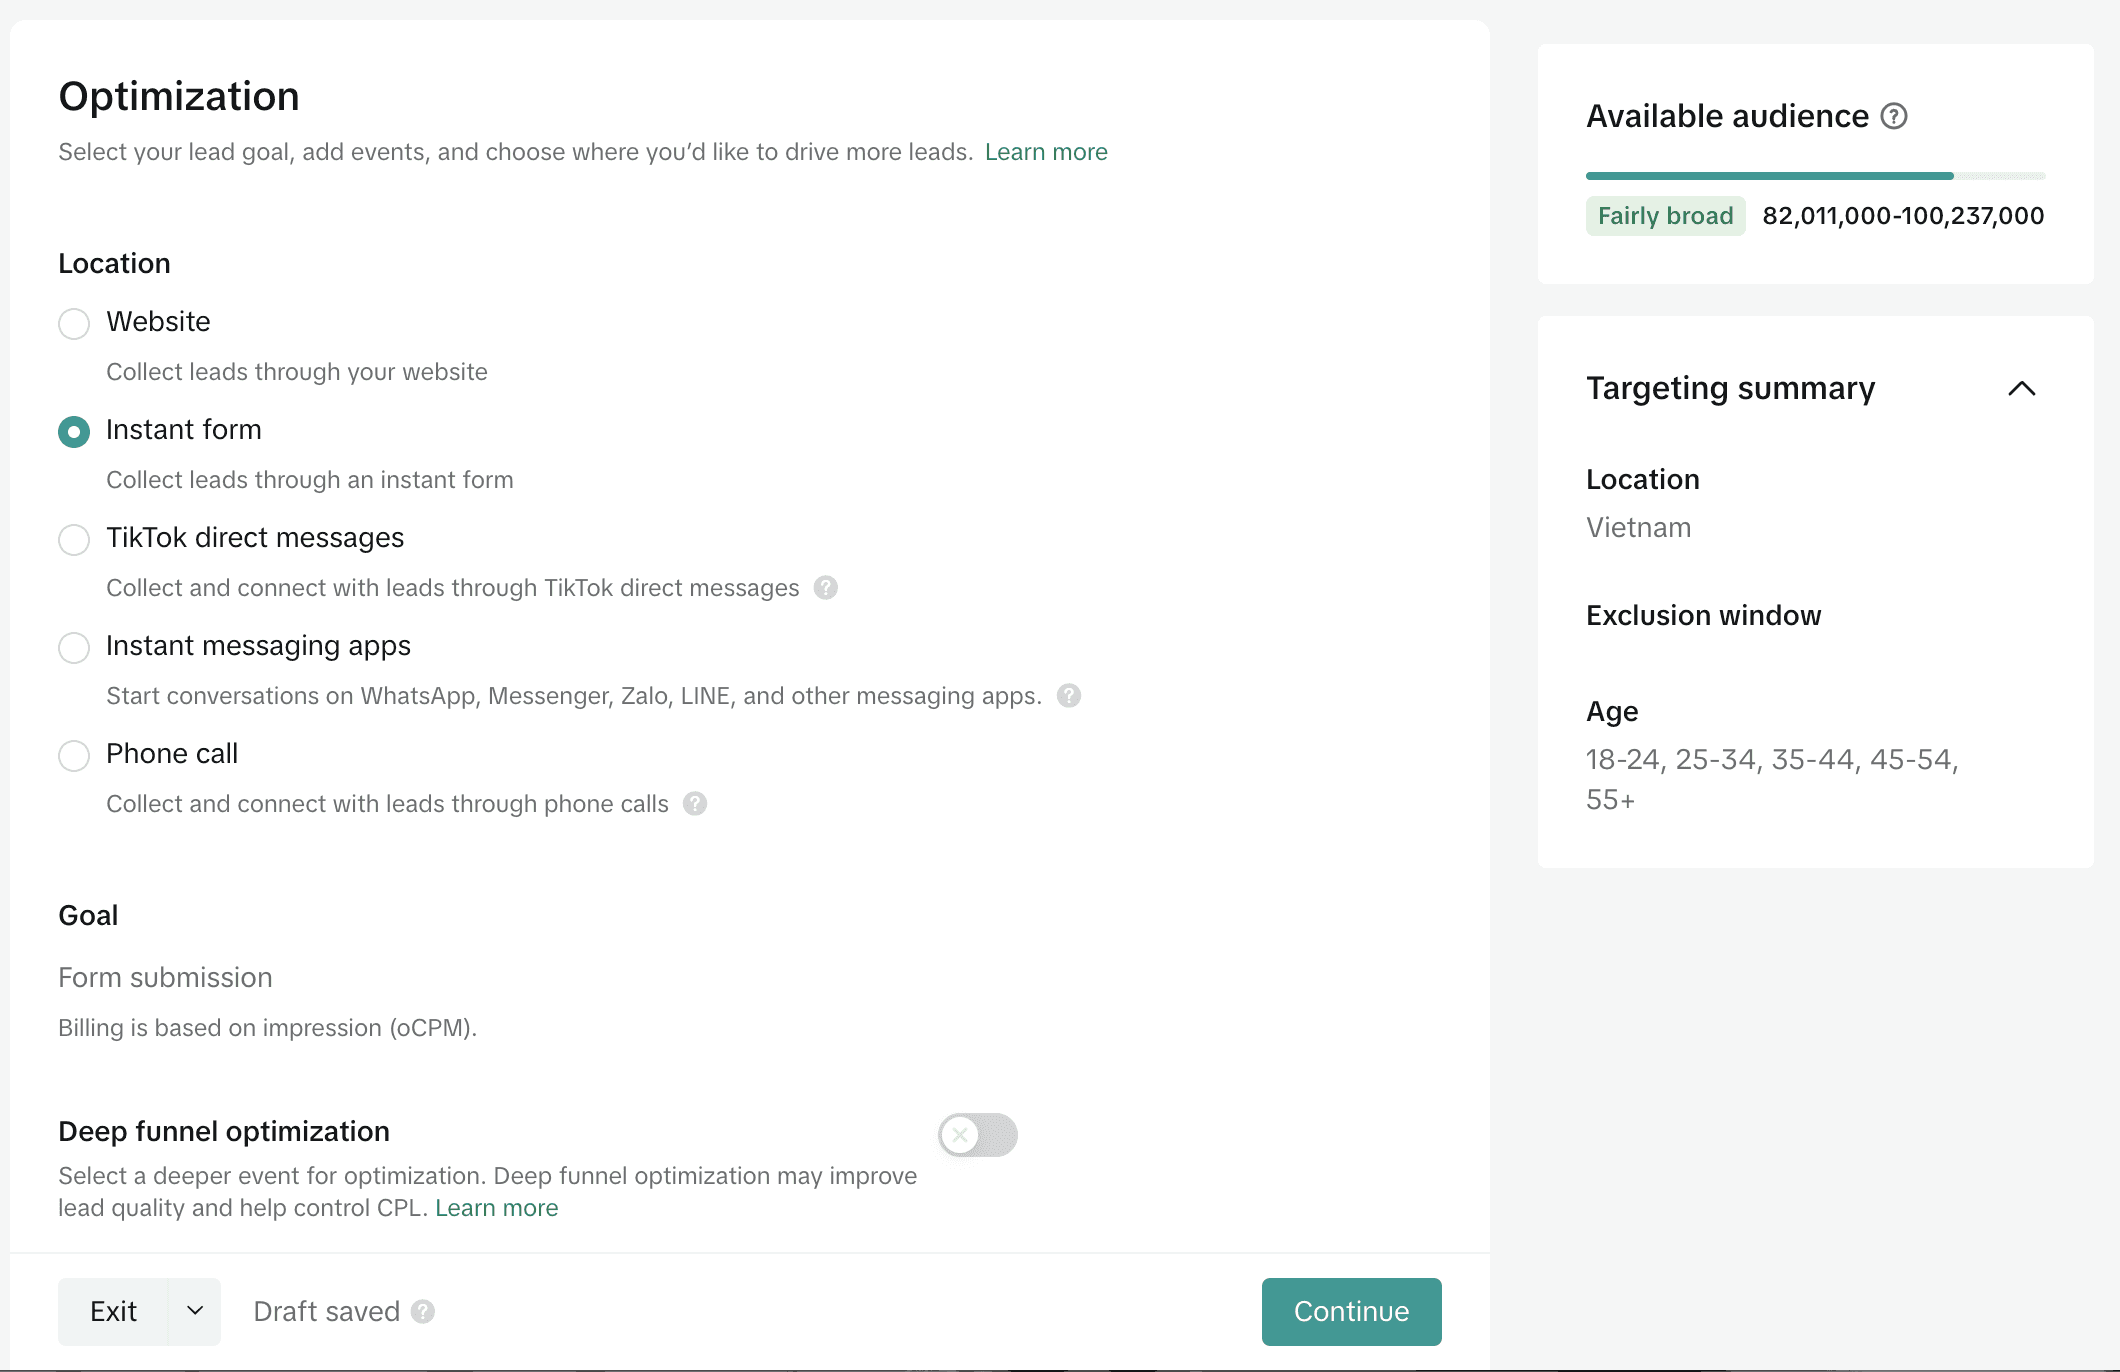Click the help icon next to phone calls description
The width and height of the screenshot is (2120, 1372).
(x=696, y=803)
